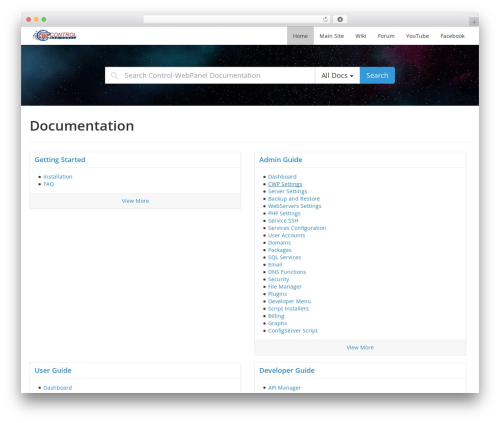Open the Plugins link

pos(277,294)
